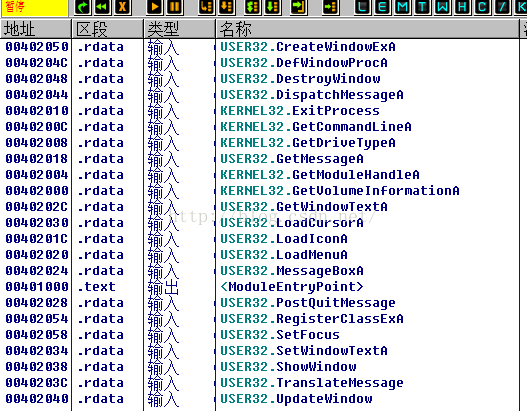Select USER32.RegisterClassExA entry
This screenshot has height=411, width=527.
312,319
